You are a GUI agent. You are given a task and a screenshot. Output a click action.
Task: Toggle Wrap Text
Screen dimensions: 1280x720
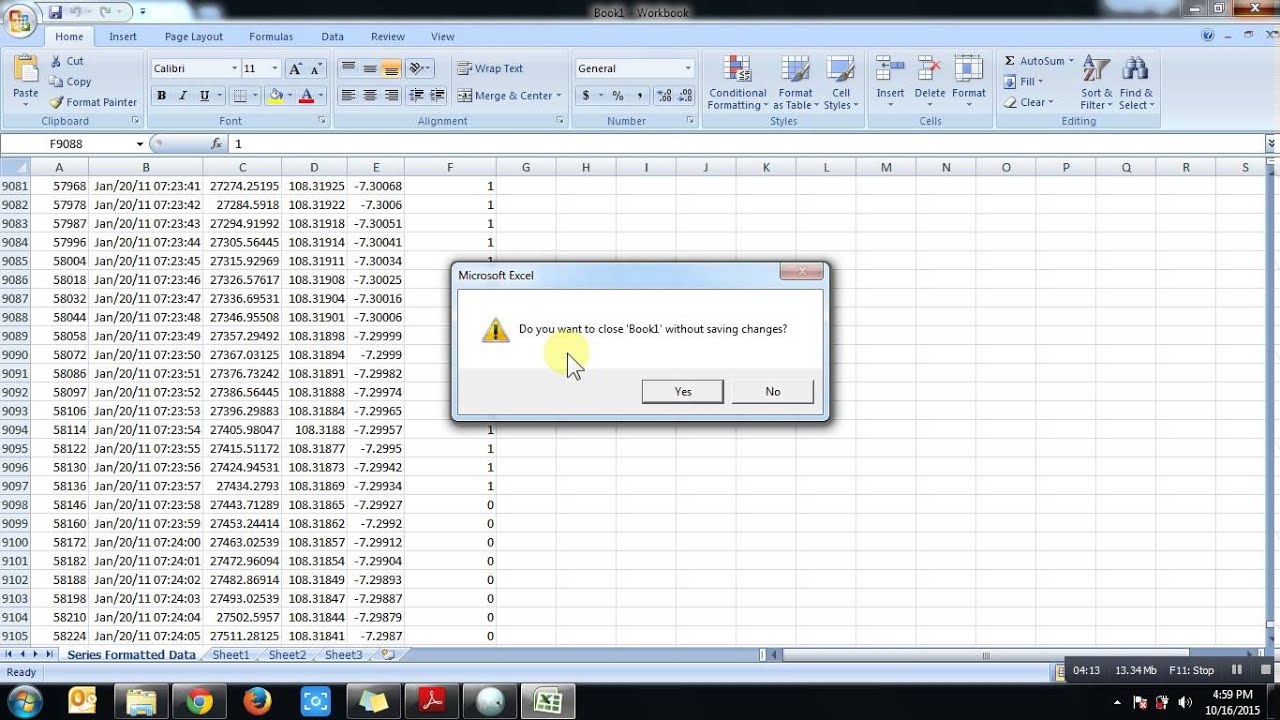(491, 69)
